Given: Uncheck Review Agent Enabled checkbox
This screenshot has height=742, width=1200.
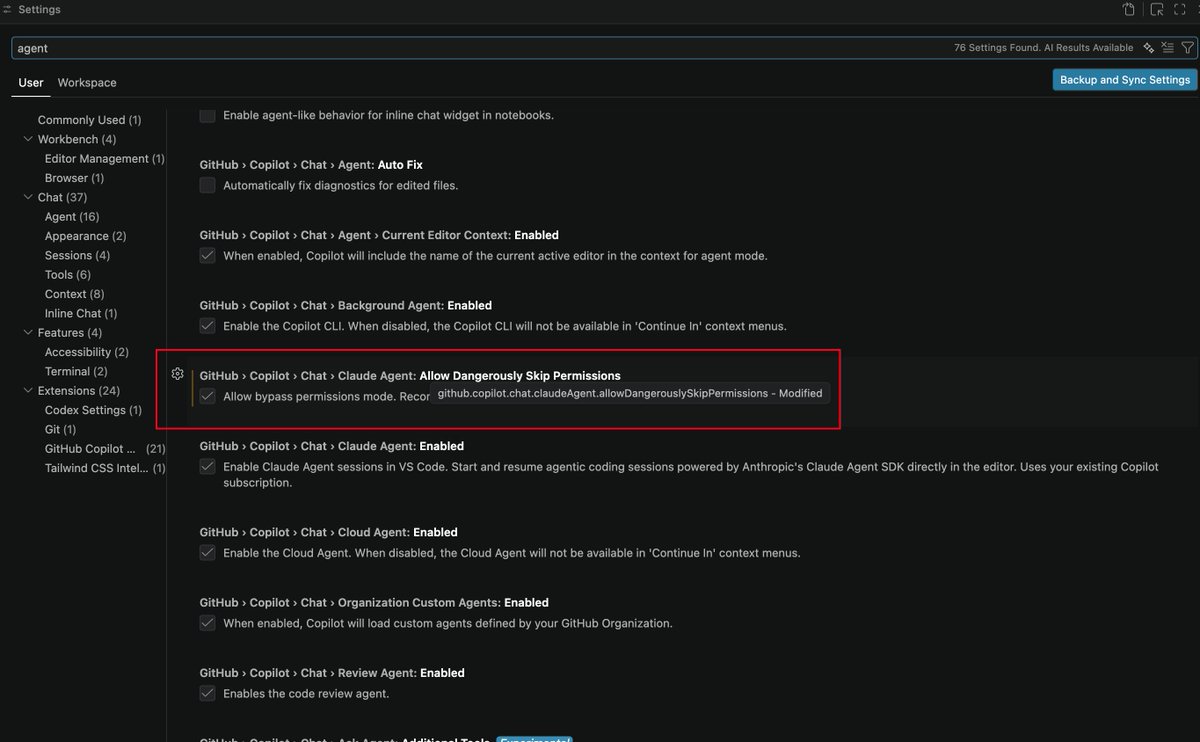Looking at the screenshot, I should [207, 693].
